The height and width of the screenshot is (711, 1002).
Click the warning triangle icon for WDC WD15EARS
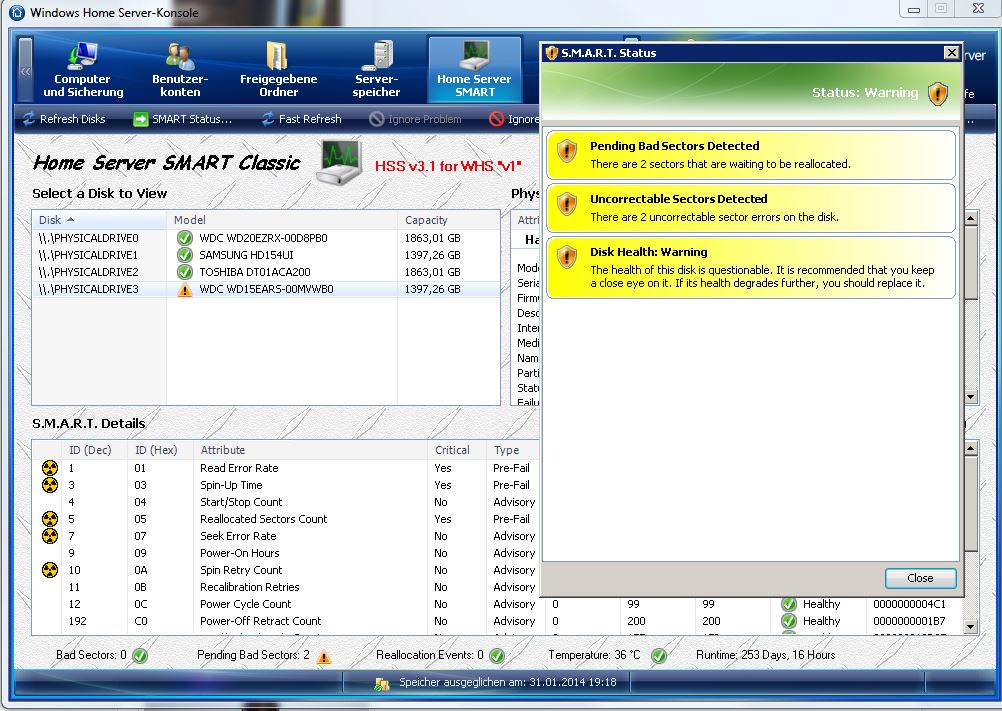tap(185, 289)
